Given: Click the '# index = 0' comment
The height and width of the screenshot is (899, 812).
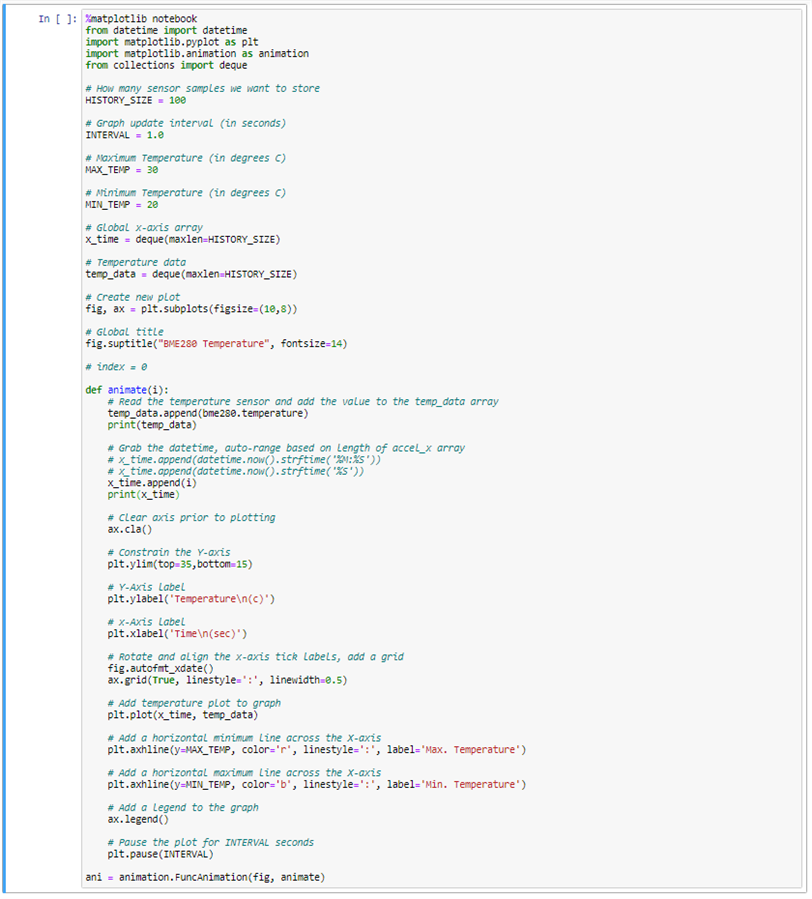Looking at the screenshot, I should [116, 367].
